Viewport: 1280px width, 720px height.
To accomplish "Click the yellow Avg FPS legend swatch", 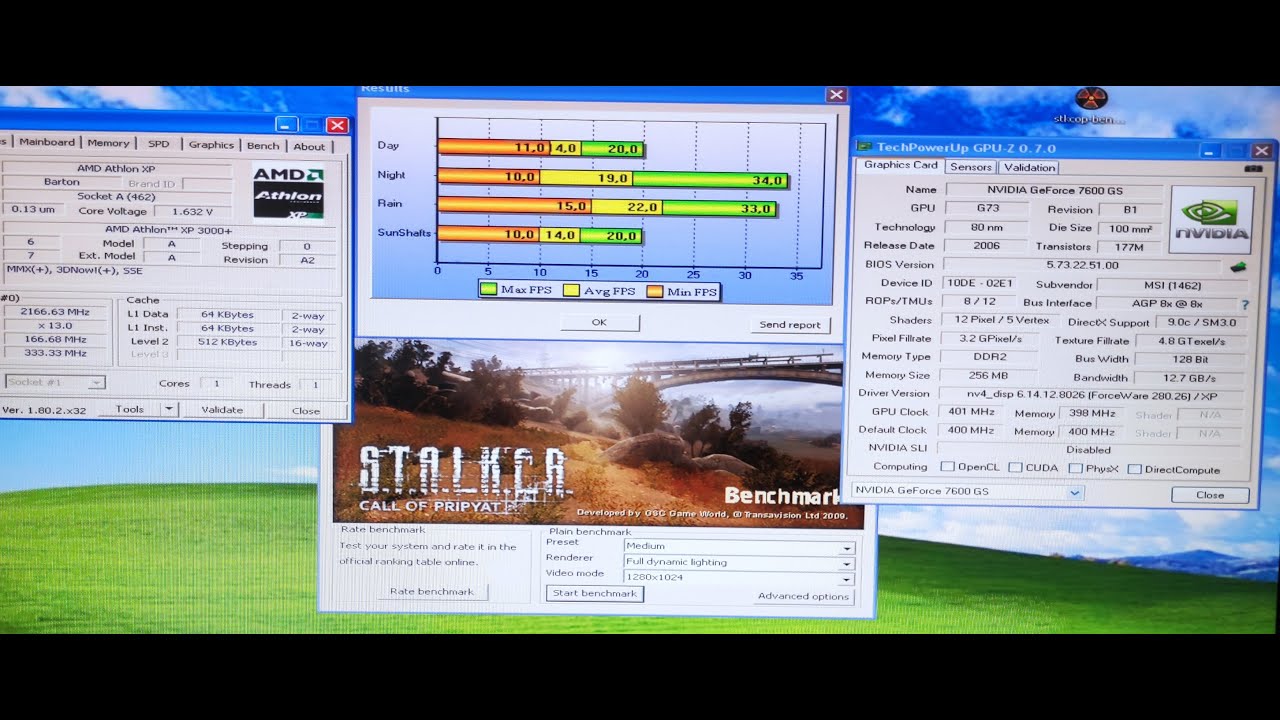I will tap(572, 291).
